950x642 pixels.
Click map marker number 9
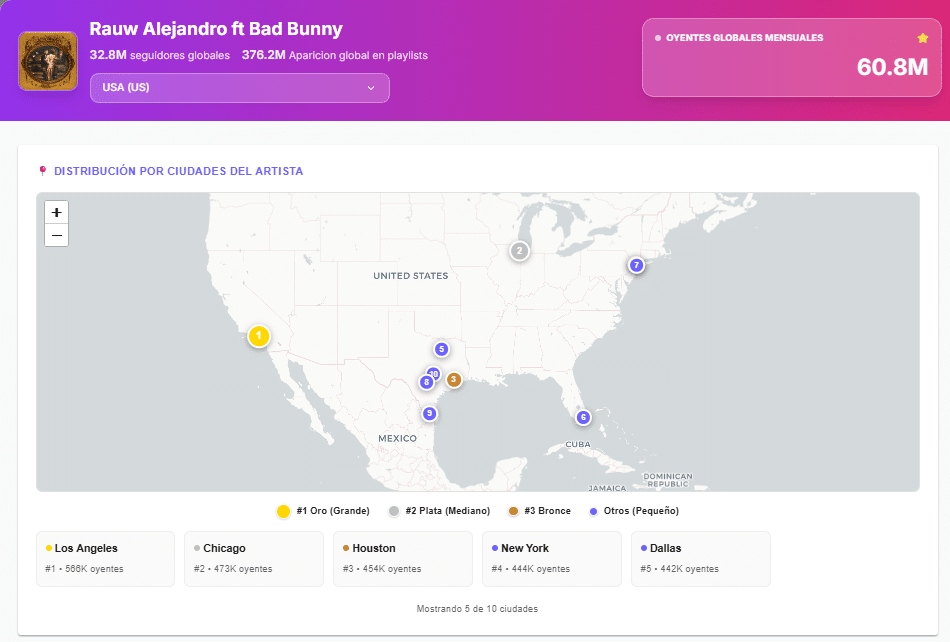pos(429,413)
